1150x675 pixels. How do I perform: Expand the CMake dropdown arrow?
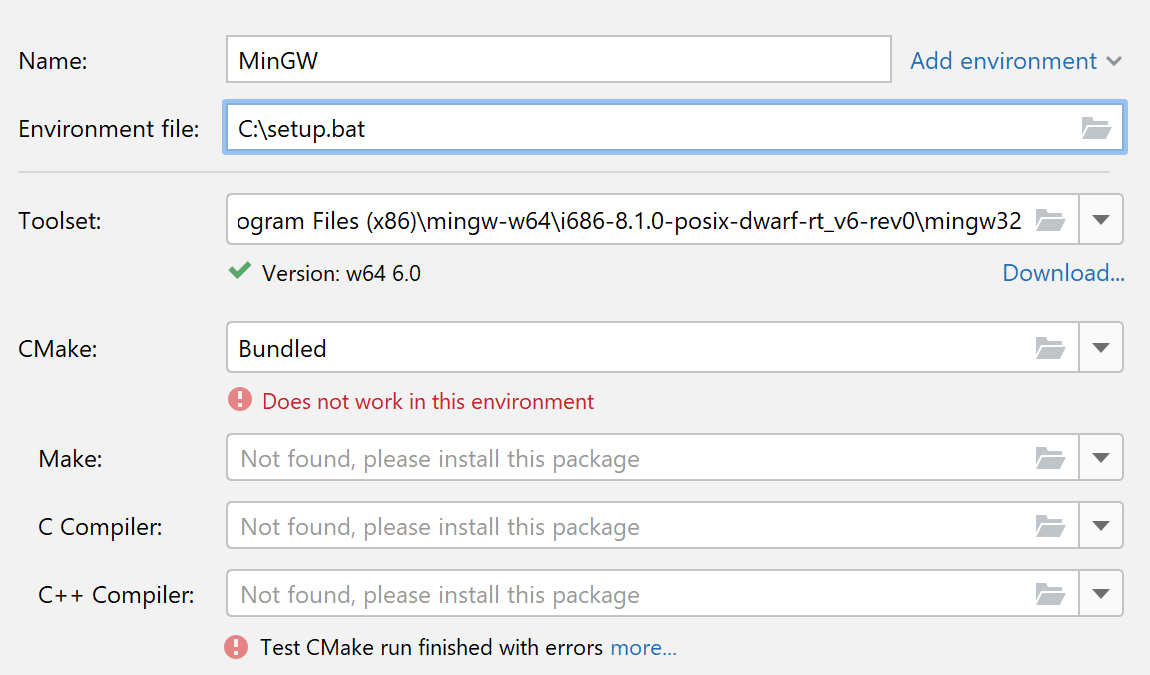[1101, 348]
